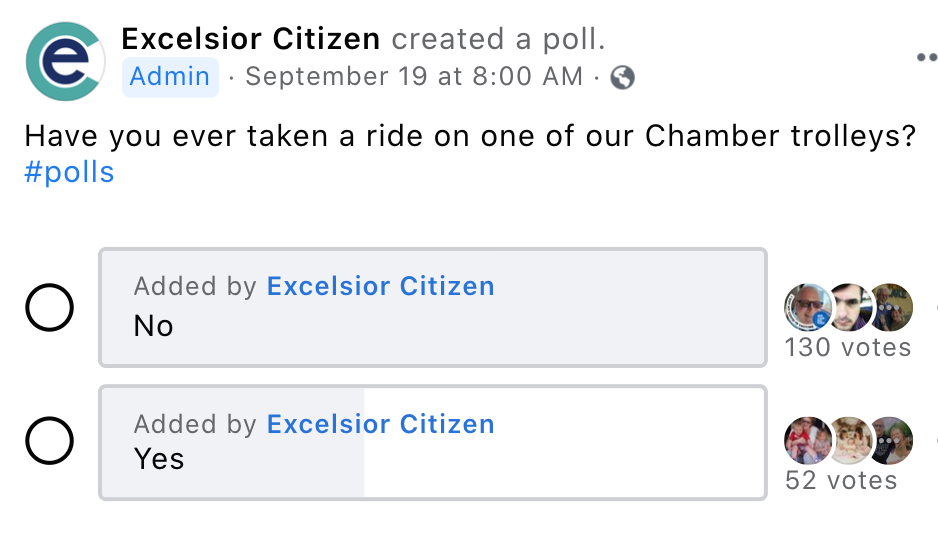
Task: Click Excelsior Citizen link in No option
Action: (x=380, y=287)
